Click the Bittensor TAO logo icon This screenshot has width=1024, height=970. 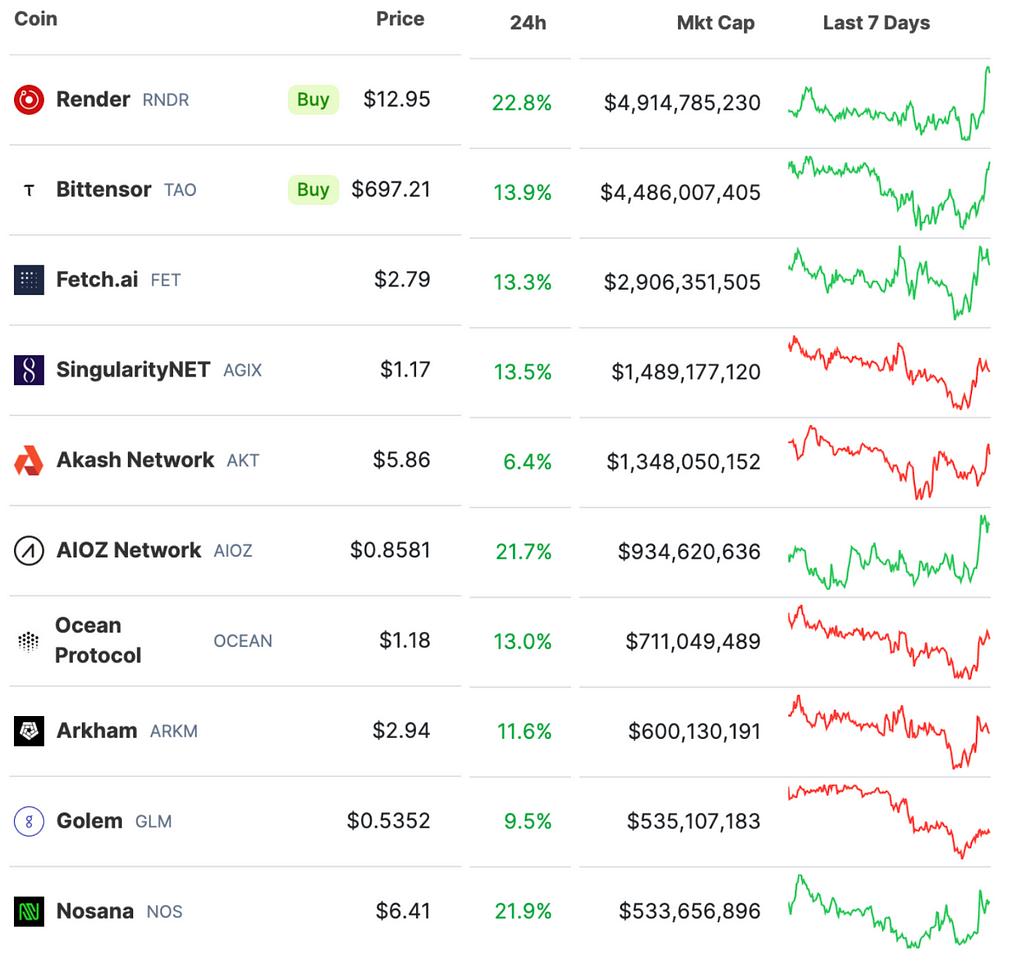coord(29,190)
